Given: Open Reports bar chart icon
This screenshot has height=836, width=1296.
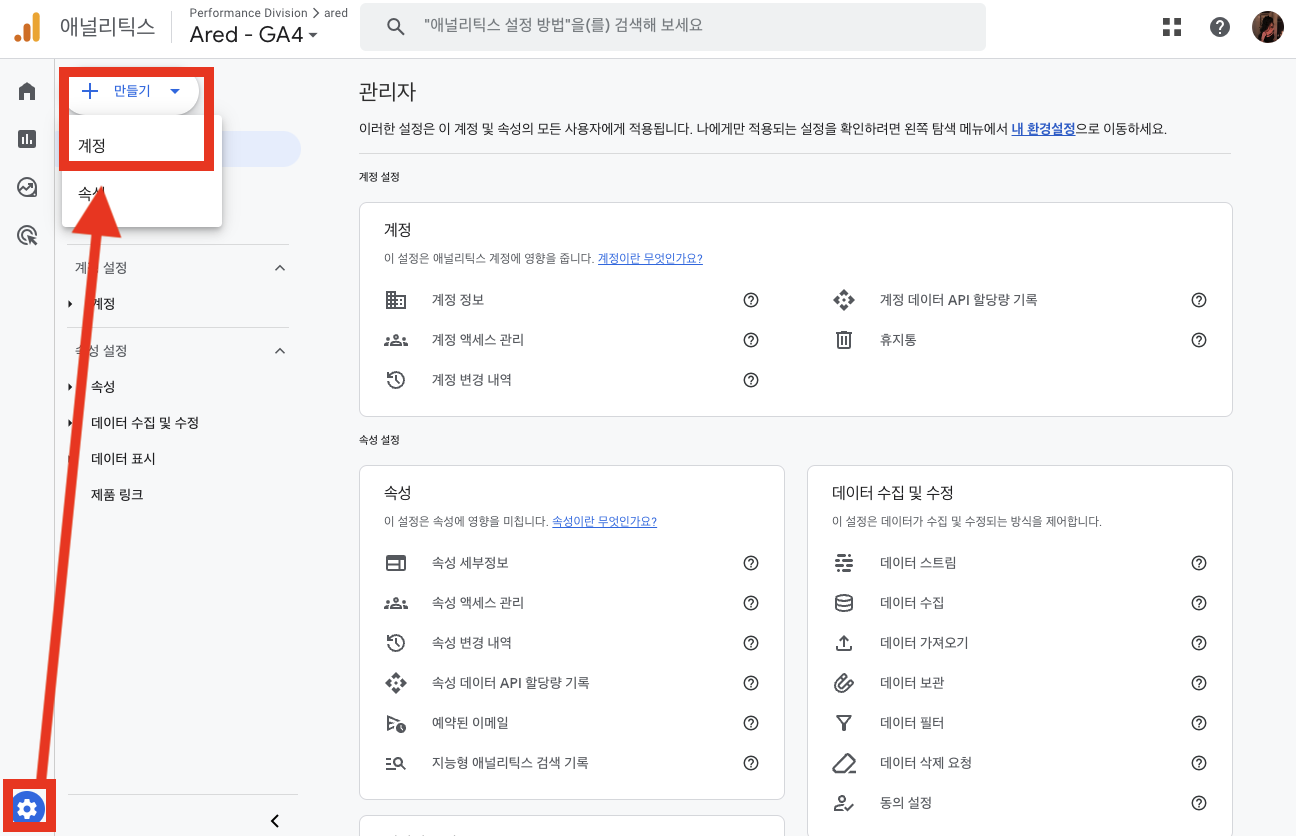Looking at the screenshot, I should [x=27, y=139].
